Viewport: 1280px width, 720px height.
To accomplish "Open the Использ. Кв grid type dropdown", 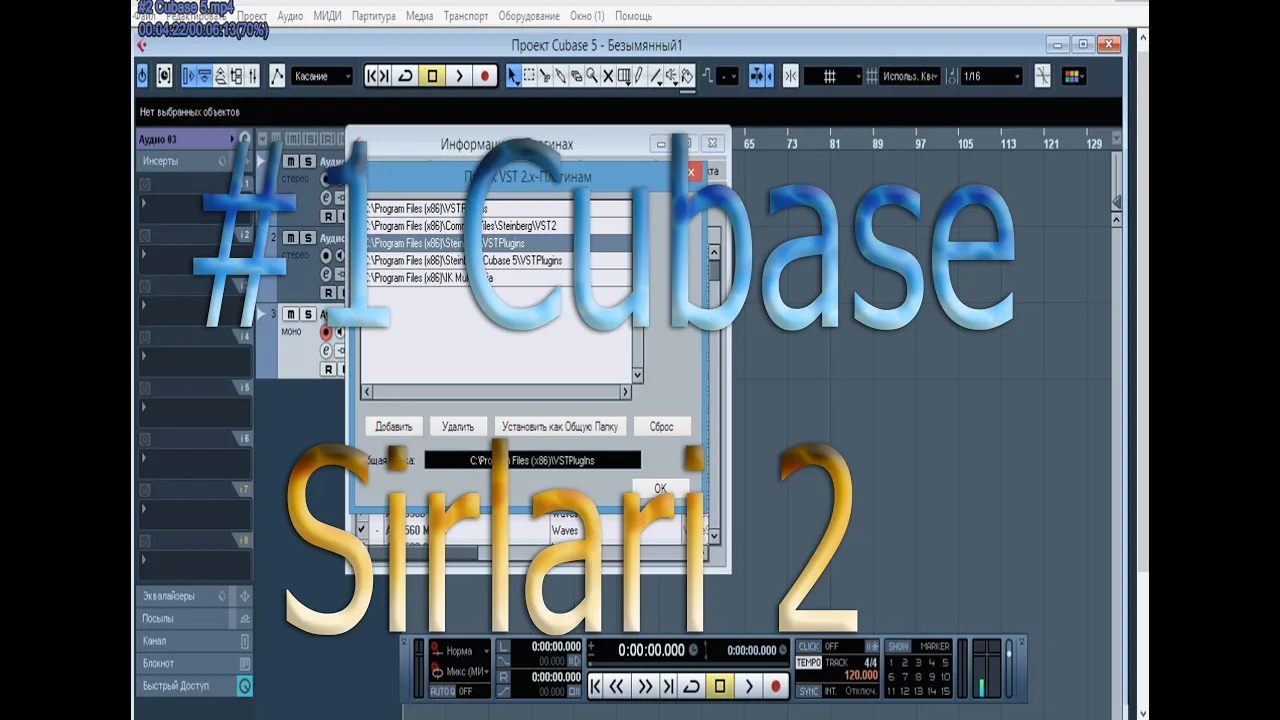I will pyautogui.click(x=909, y=76).
